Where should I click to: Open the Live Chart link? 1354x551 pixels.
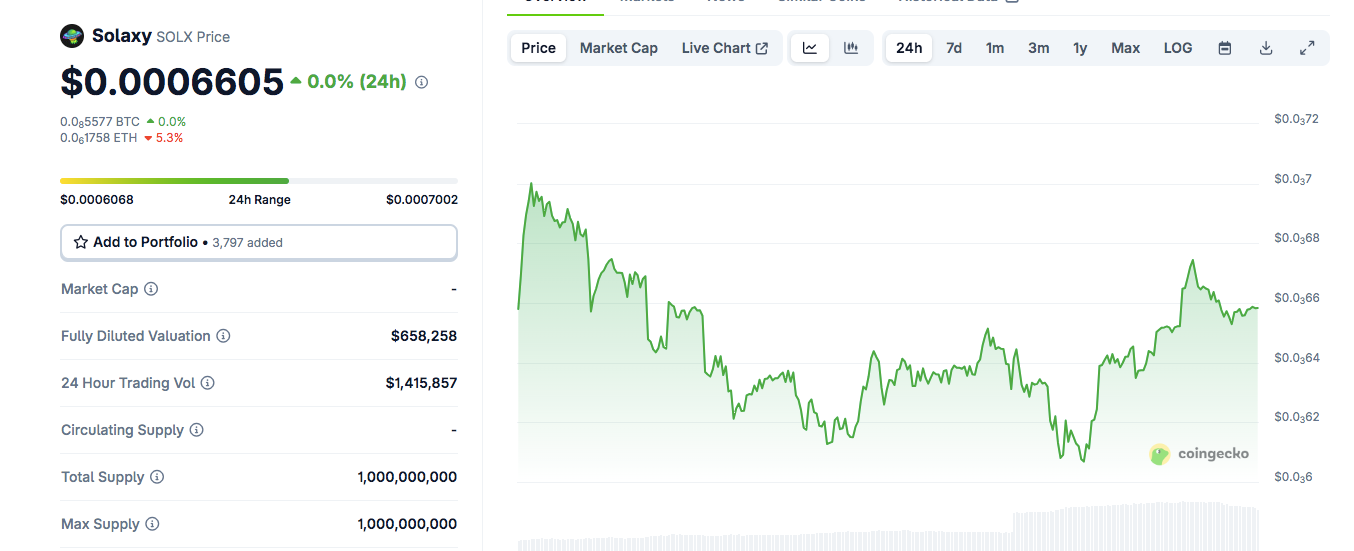click(x=725, y=48)
